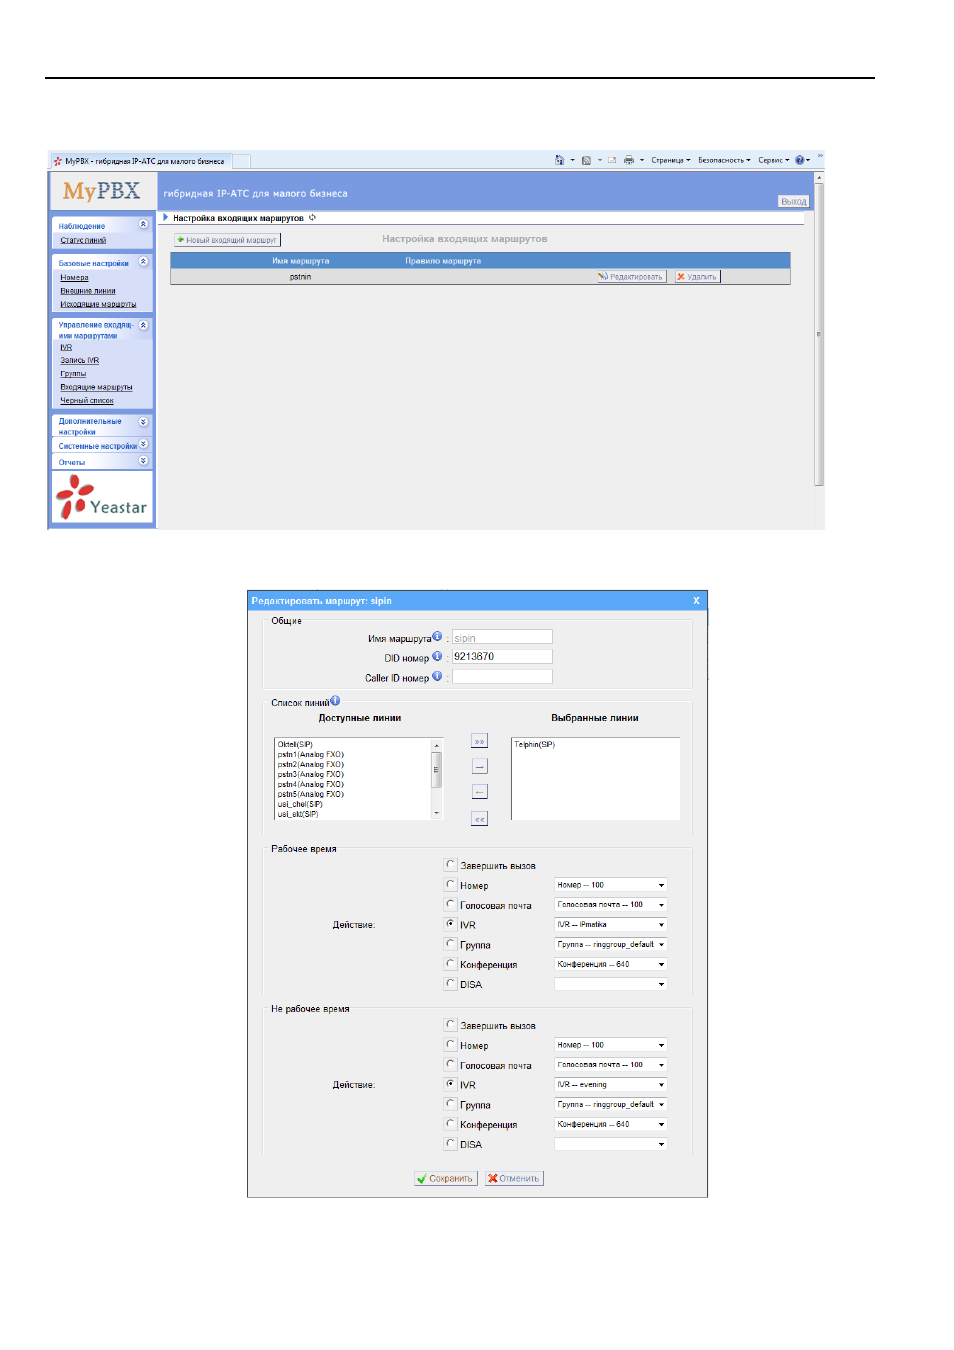
Task: Open 'Номер -- 100' dropdown in Рабочее время
Action: pos(611,885)
